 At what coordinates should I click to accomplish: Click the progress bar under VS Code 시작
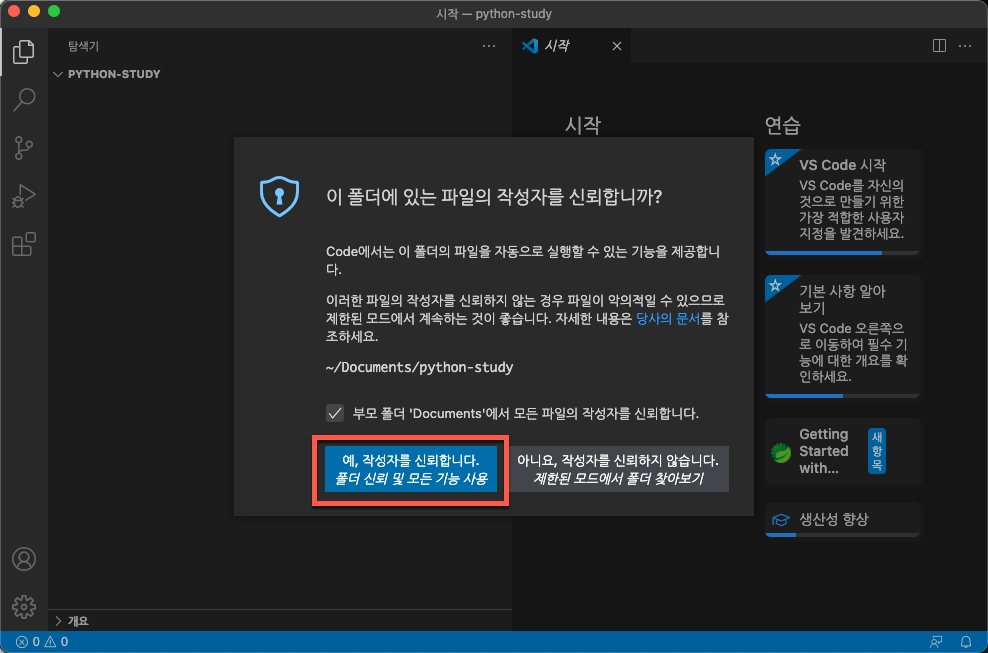point(842,253)
